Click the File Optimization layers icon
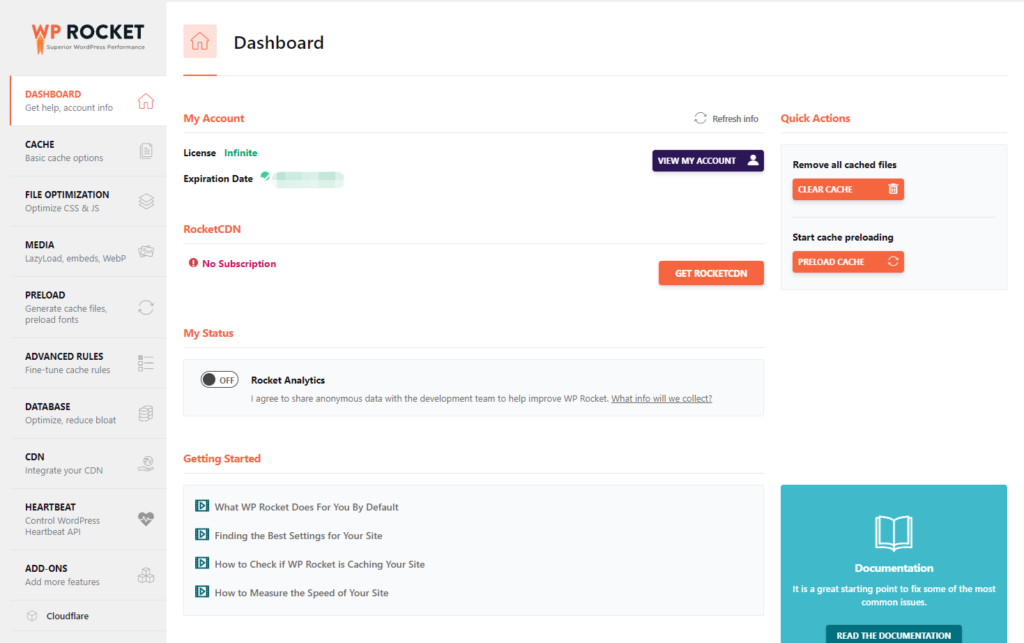 click(x=146, y=201)
